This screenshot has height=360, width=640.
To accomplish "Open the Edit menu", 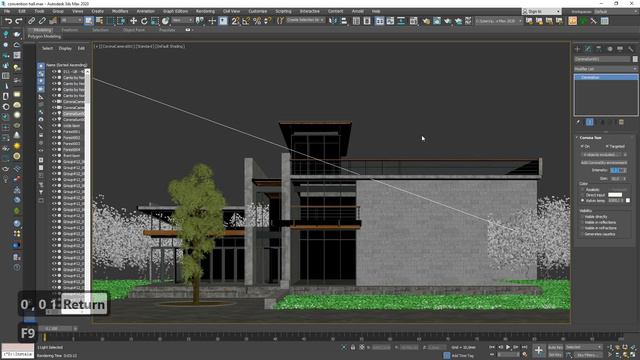I will point(22,11).
